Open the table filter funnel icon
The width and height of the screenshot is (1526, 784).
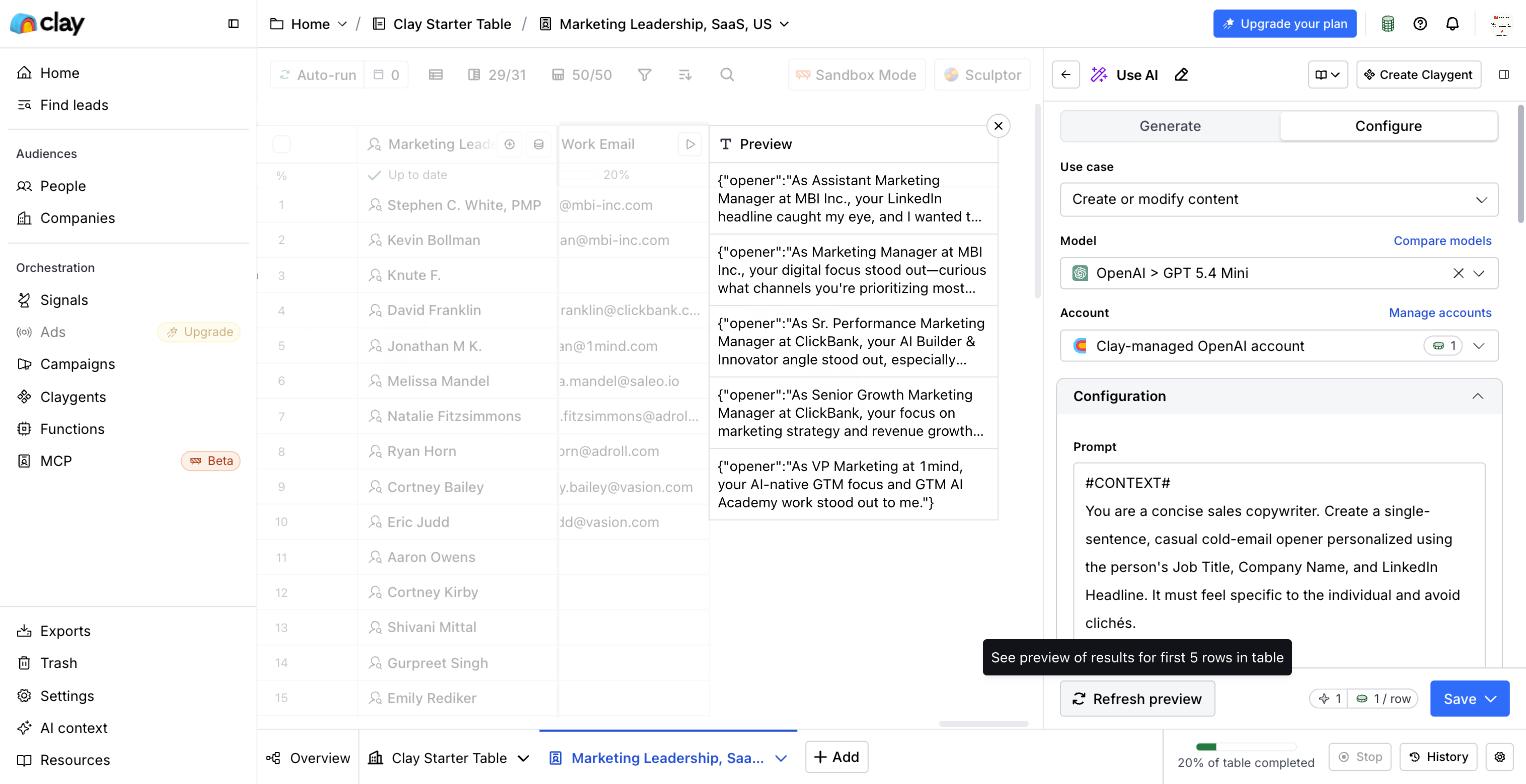(x=645, y=75)
